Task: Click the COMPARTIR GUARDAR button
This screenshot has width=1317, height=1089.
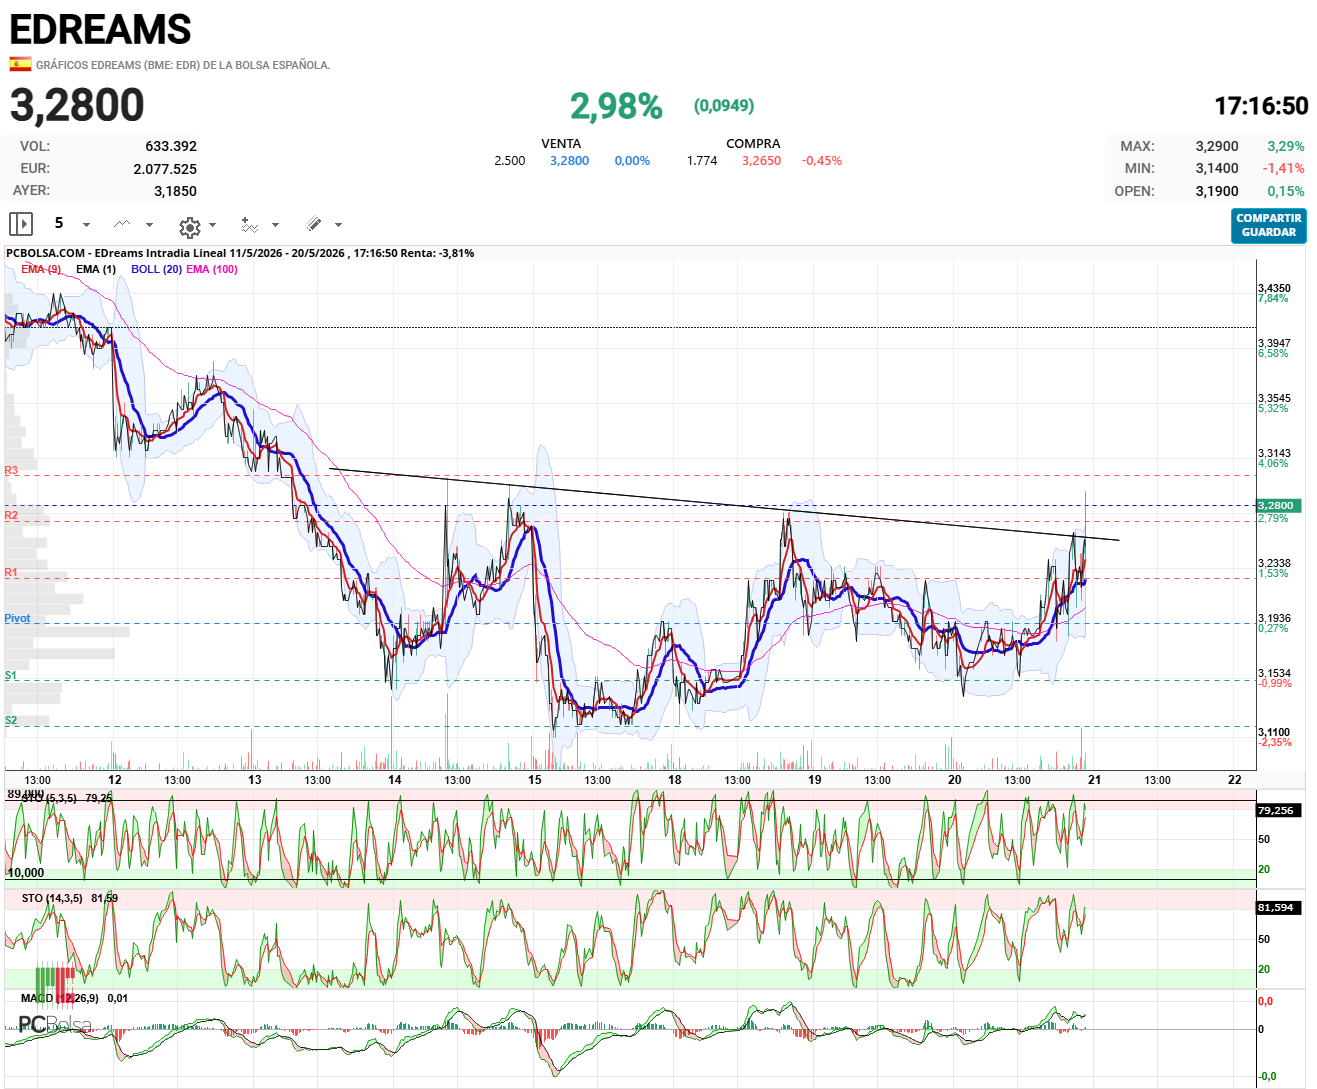Action: (1269, 225)
